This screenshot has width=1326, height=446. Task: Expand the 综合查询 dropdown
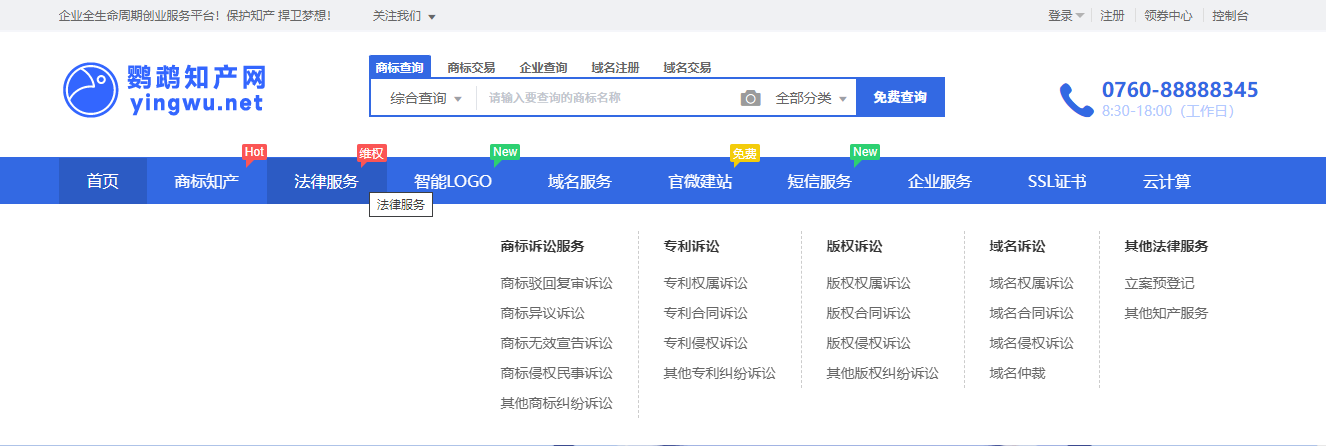426,98
